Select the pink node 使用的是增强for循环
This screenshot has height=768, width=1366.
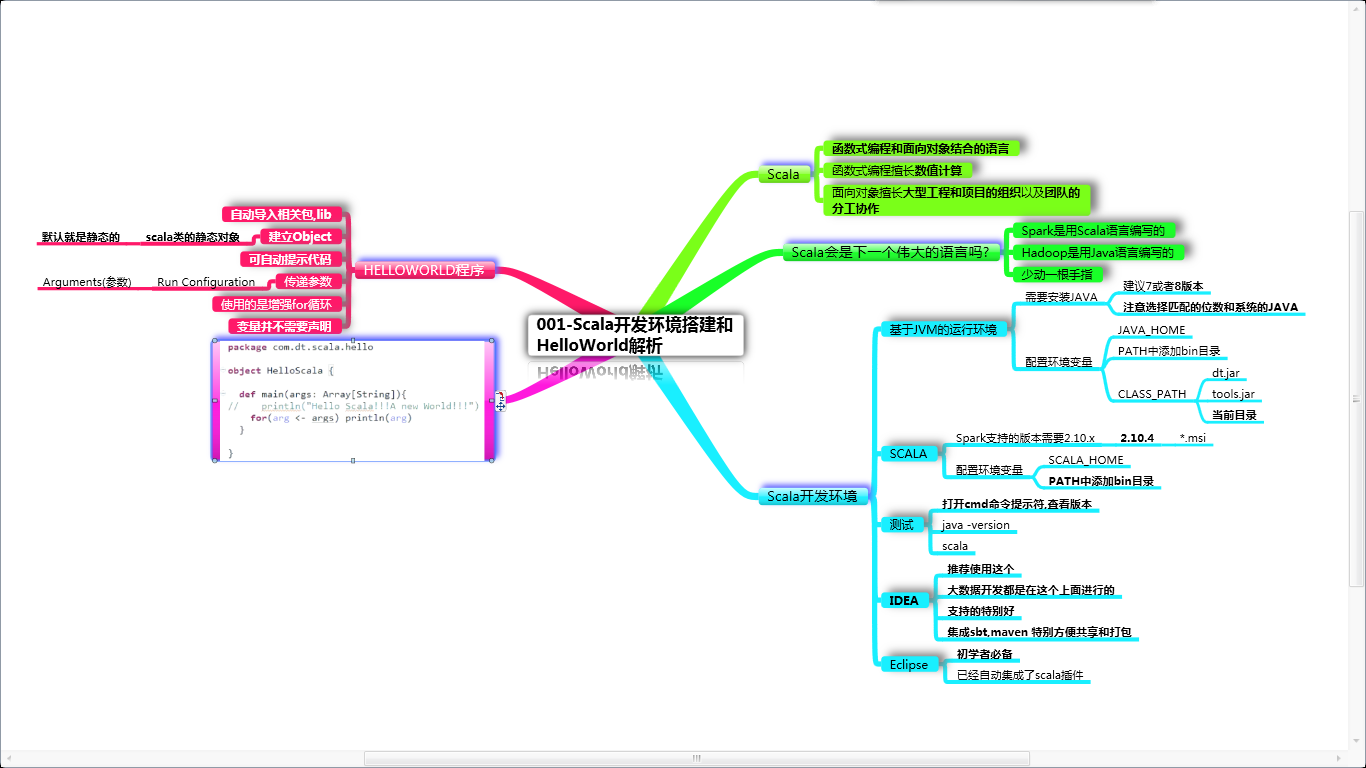[x=276, y=304]
